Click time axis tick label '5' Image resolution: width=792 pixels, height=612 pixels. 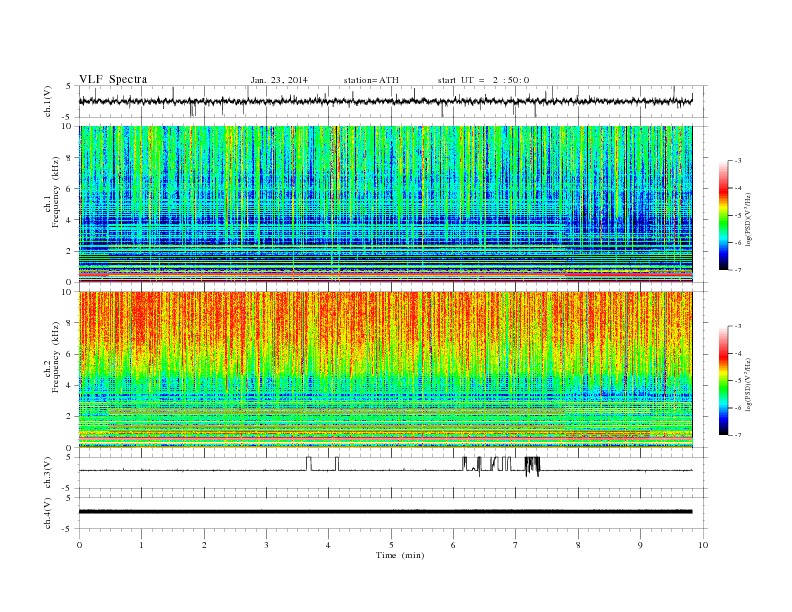coord(391,545)
